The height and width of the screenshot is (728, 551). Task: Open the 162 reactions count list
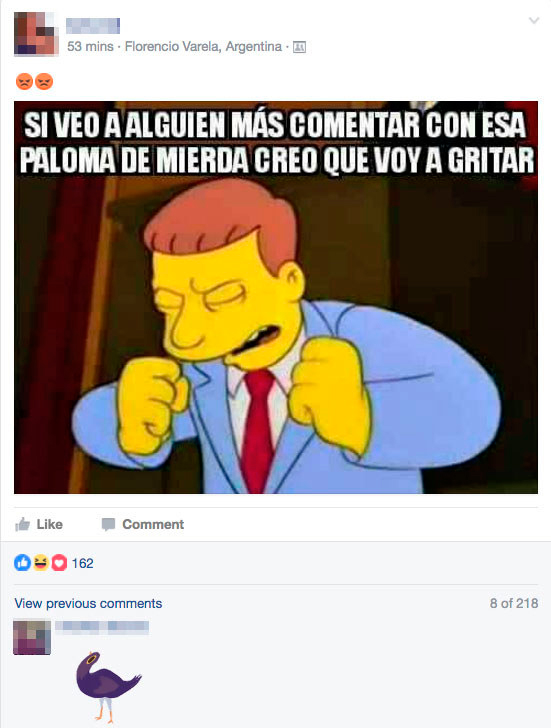click(83, 563)
